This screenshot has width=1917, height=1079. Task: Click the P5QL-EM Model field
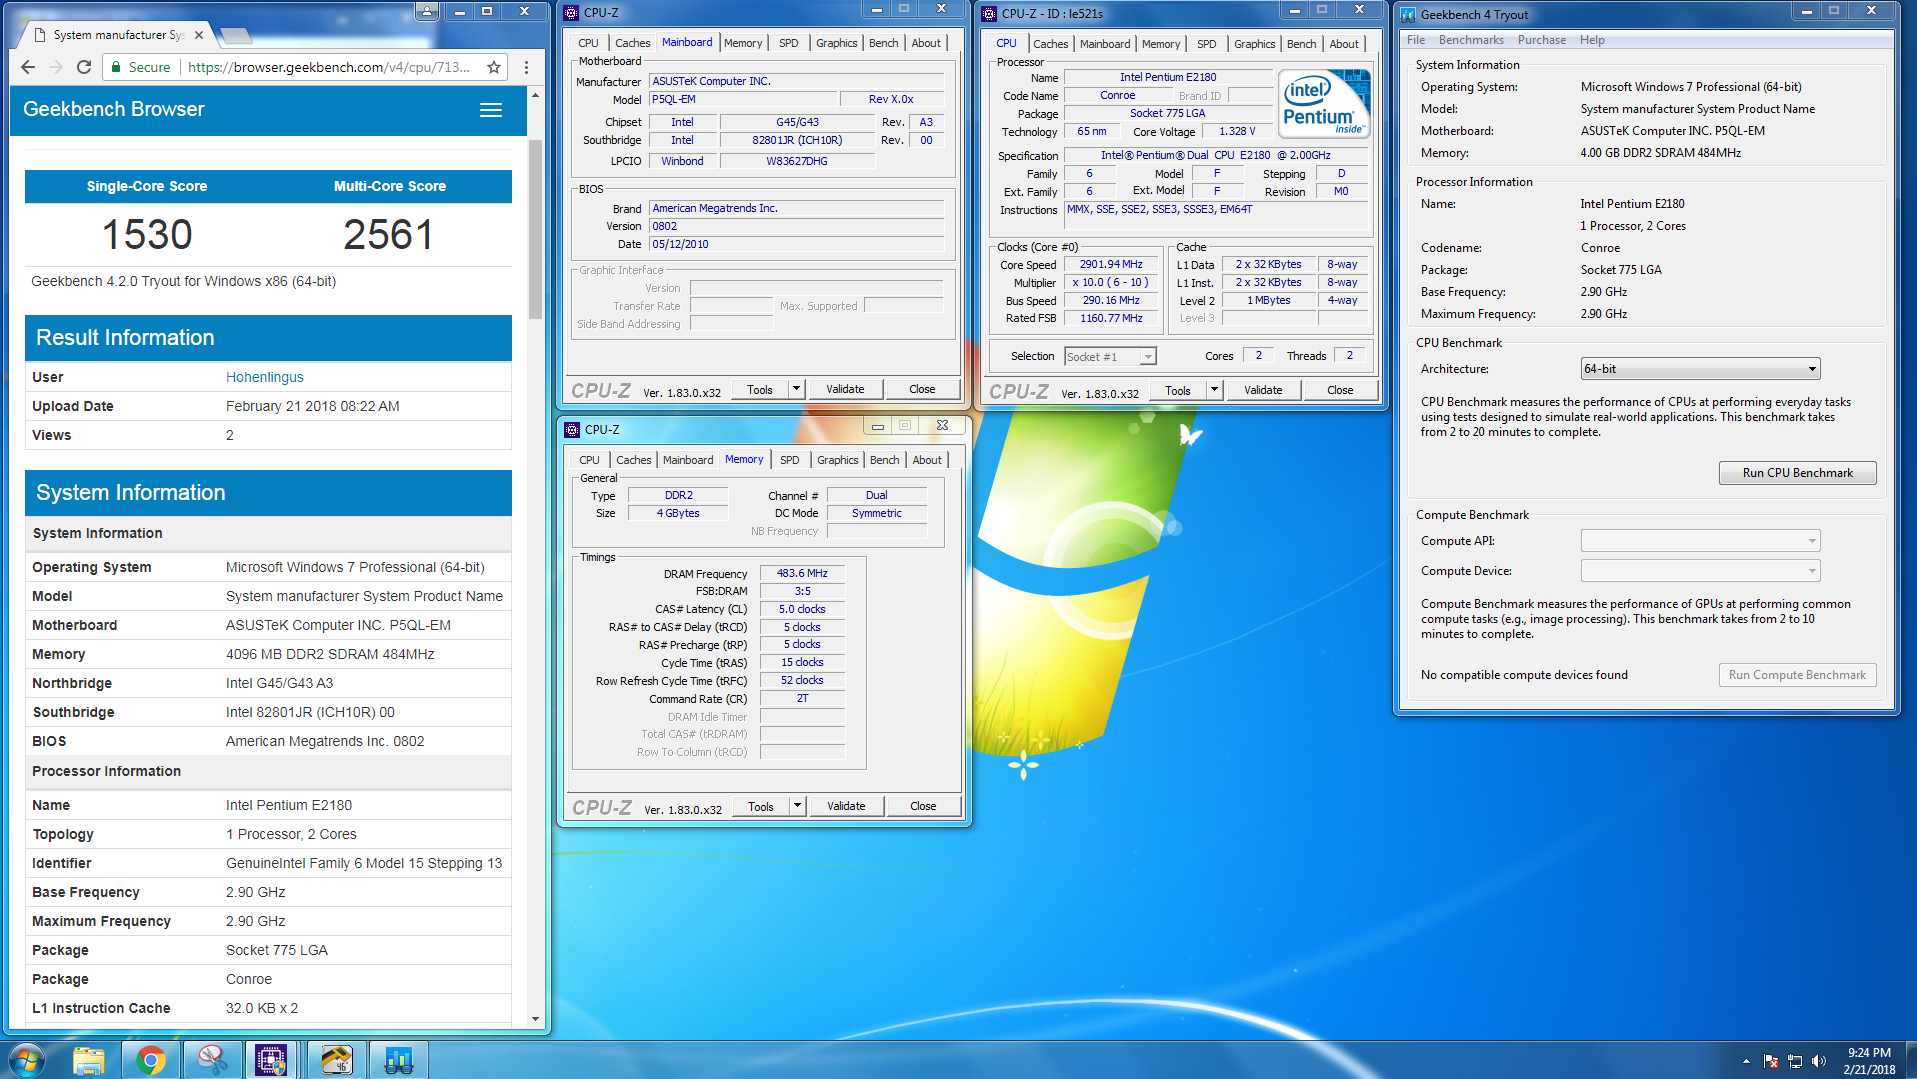point(743,99)
